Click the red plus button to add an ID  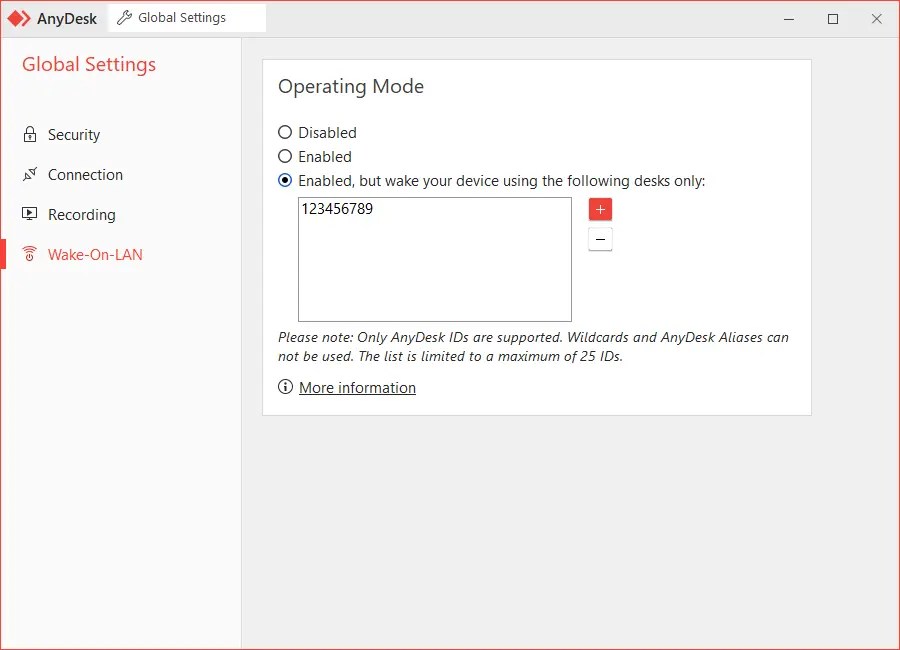599,209
